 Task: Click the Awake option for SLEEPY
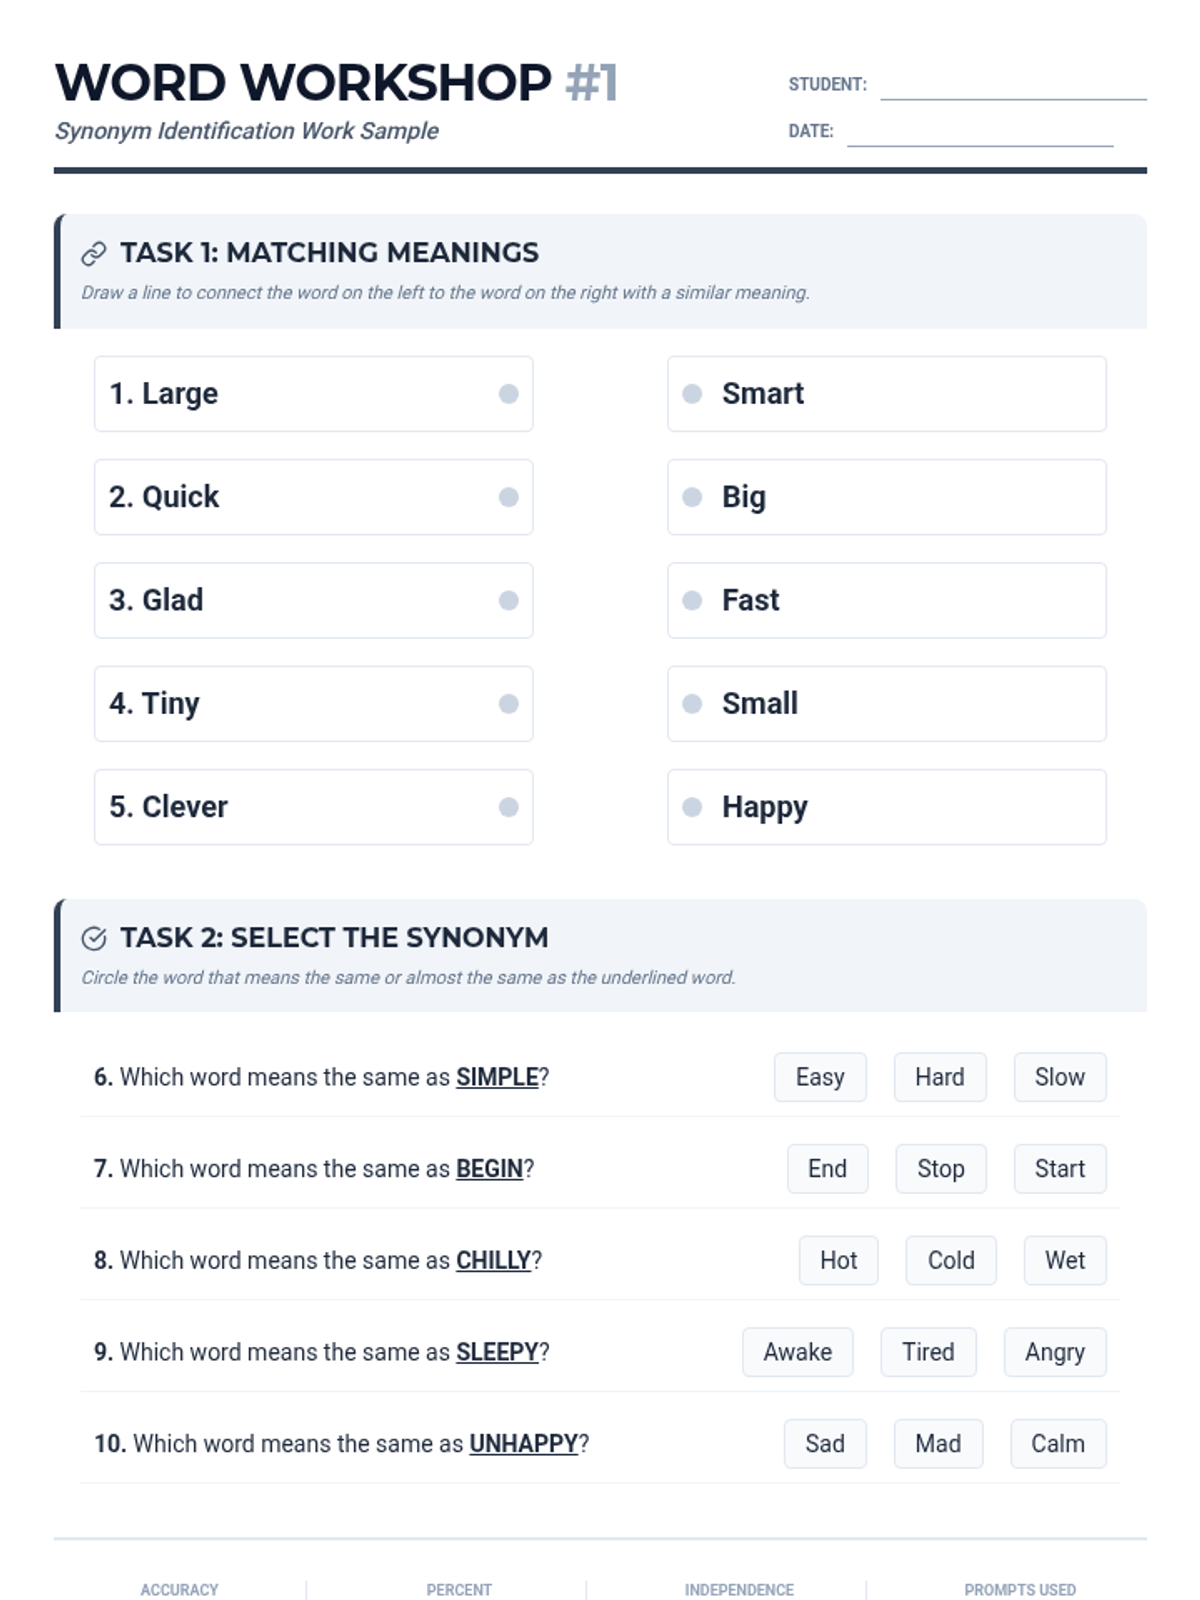[x=797, y=1352]
